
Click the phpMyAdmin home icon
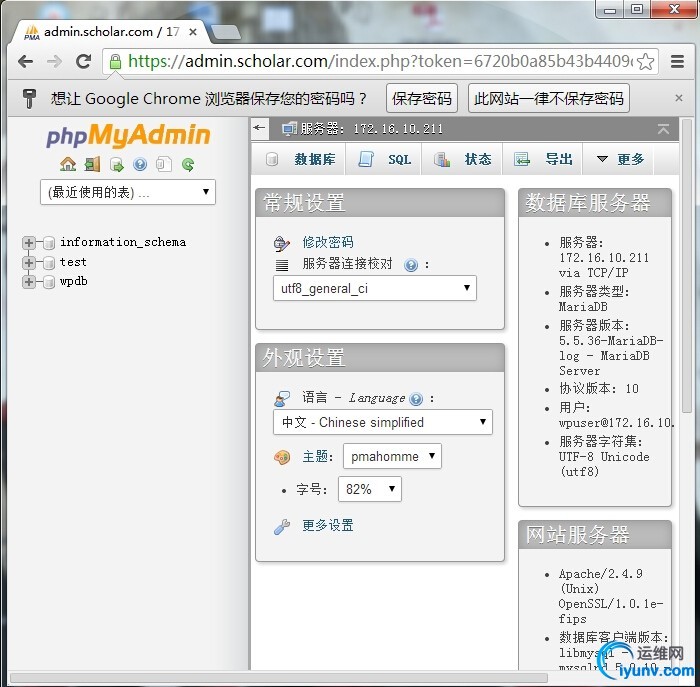pos(68,164)
